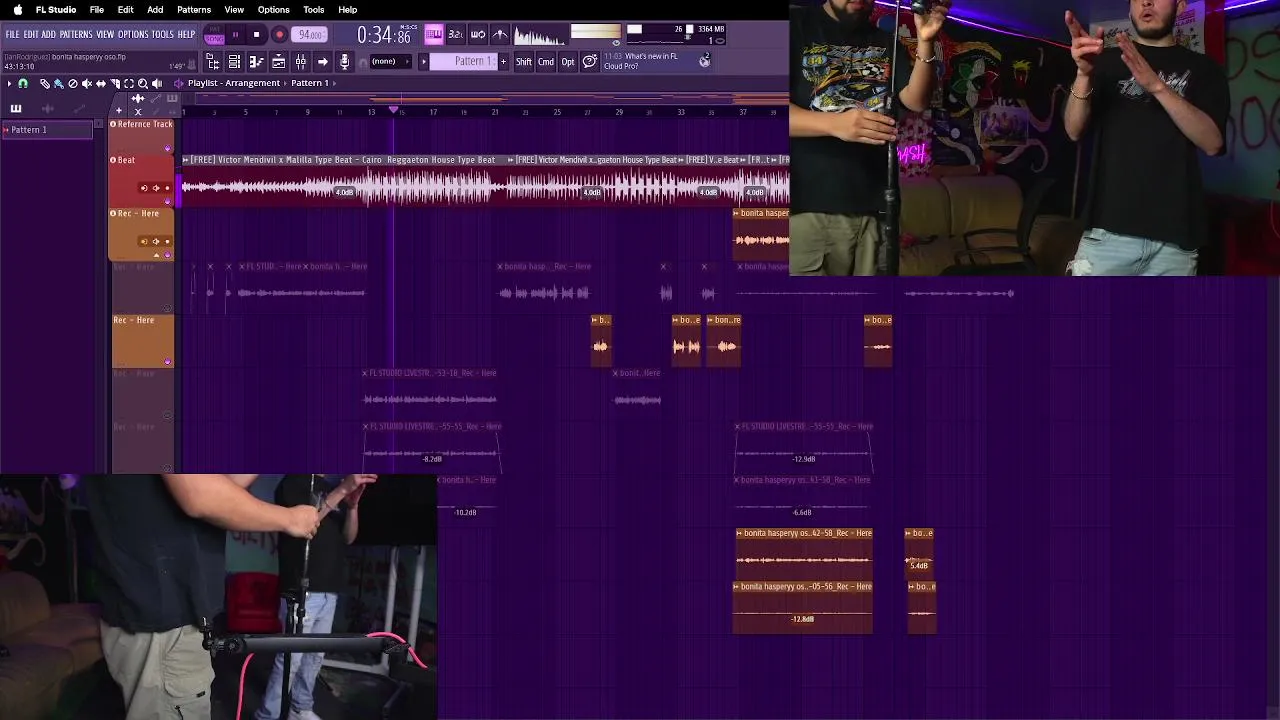The image size is (1280, 720).
Task: Open FL Studio's in-window FILE menu
Action: pos(12,35)
